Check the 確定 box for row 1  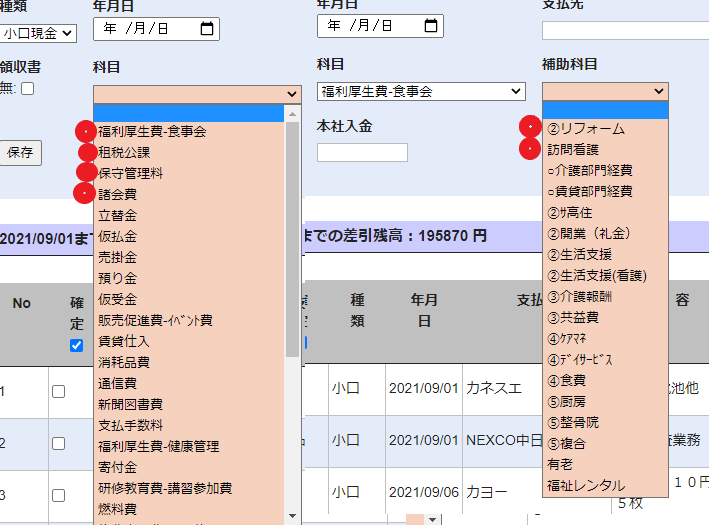click(x=58, y=392)
